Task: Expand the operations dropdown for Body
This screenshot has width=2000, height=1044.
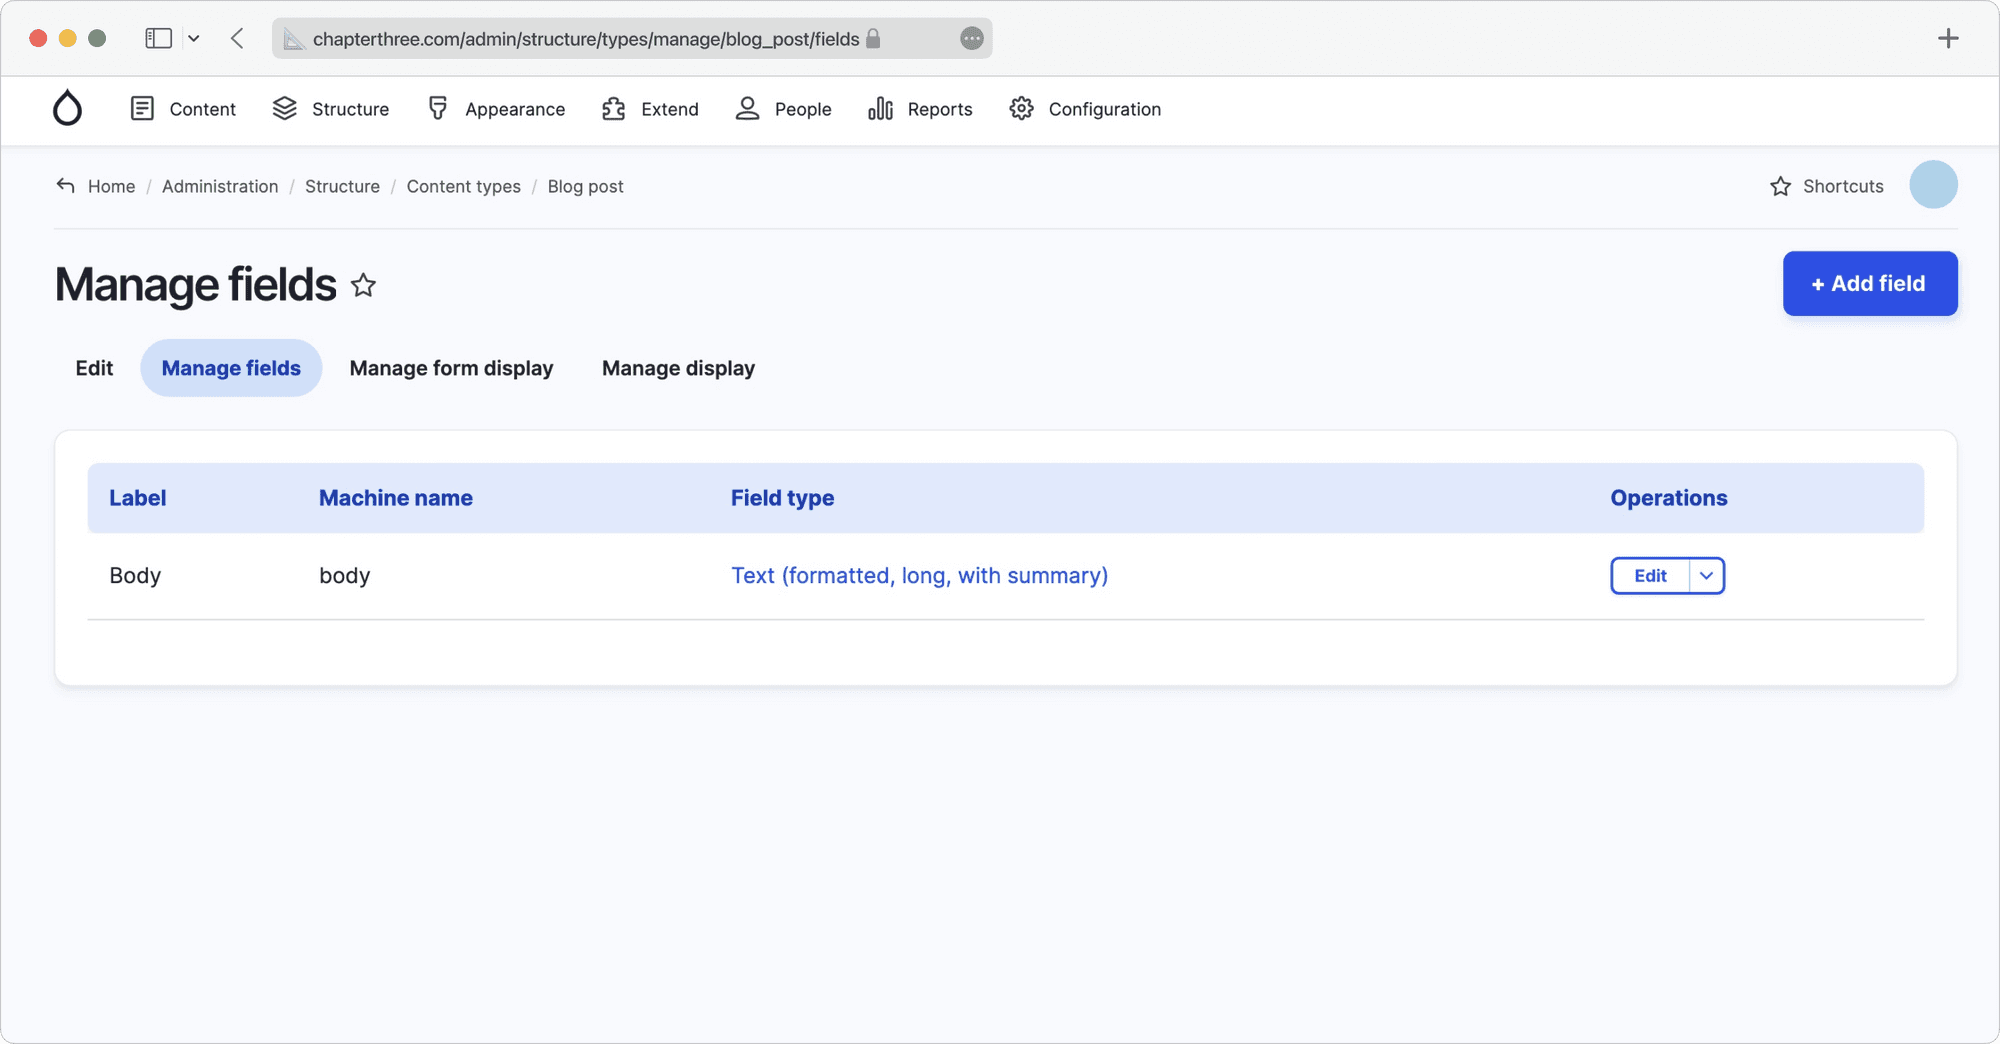Action: pyautogui.click(x=1707, y=576)
